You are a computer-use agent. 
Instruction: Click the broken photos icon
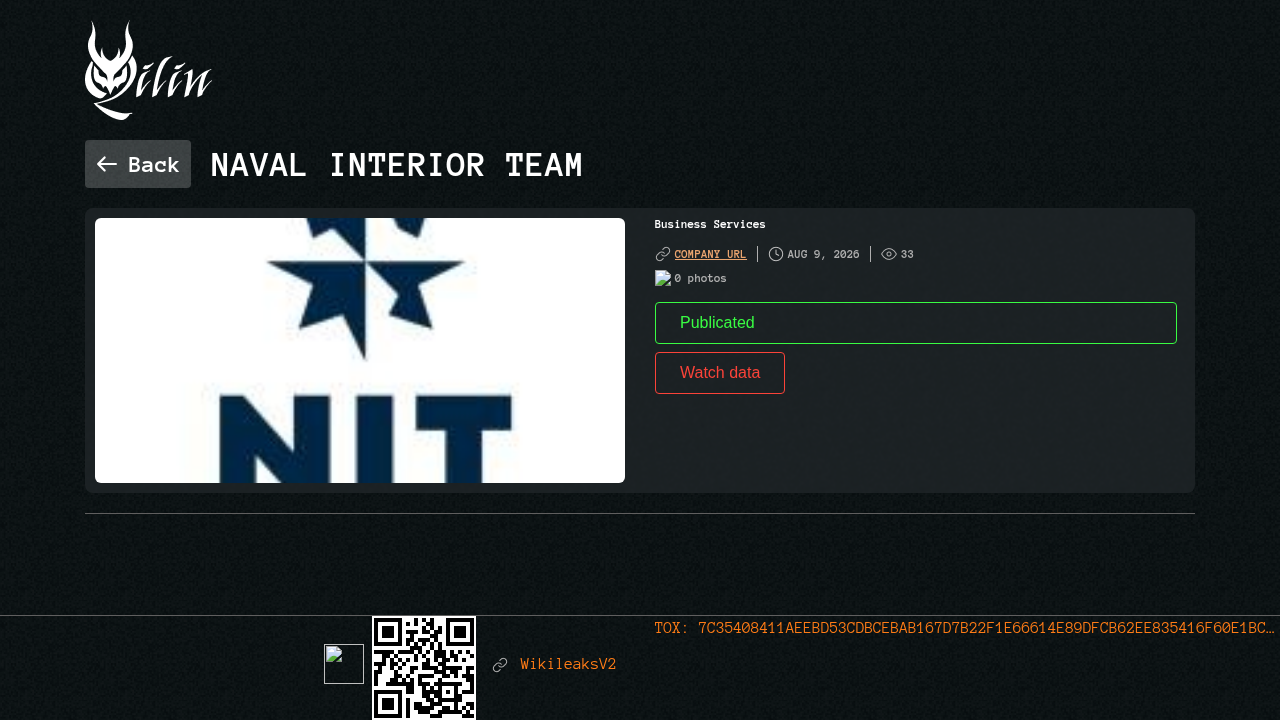pos(663,278)
